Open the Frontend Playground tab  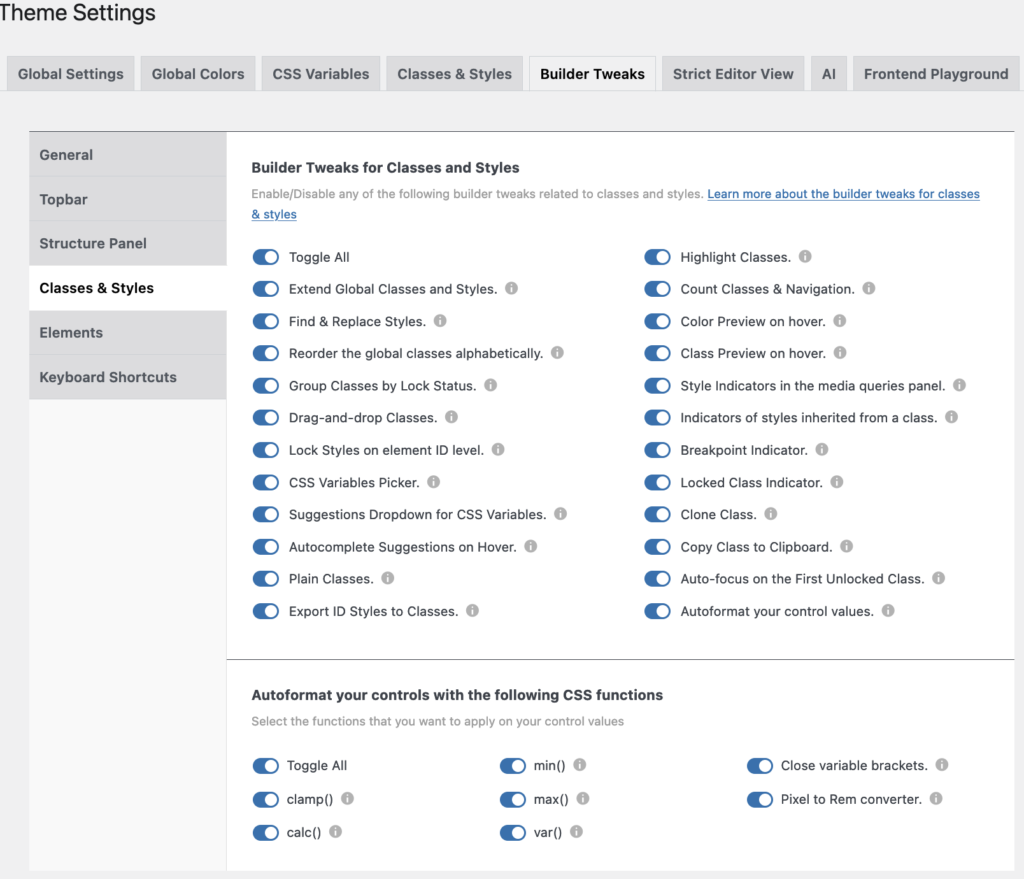[936, 74]
